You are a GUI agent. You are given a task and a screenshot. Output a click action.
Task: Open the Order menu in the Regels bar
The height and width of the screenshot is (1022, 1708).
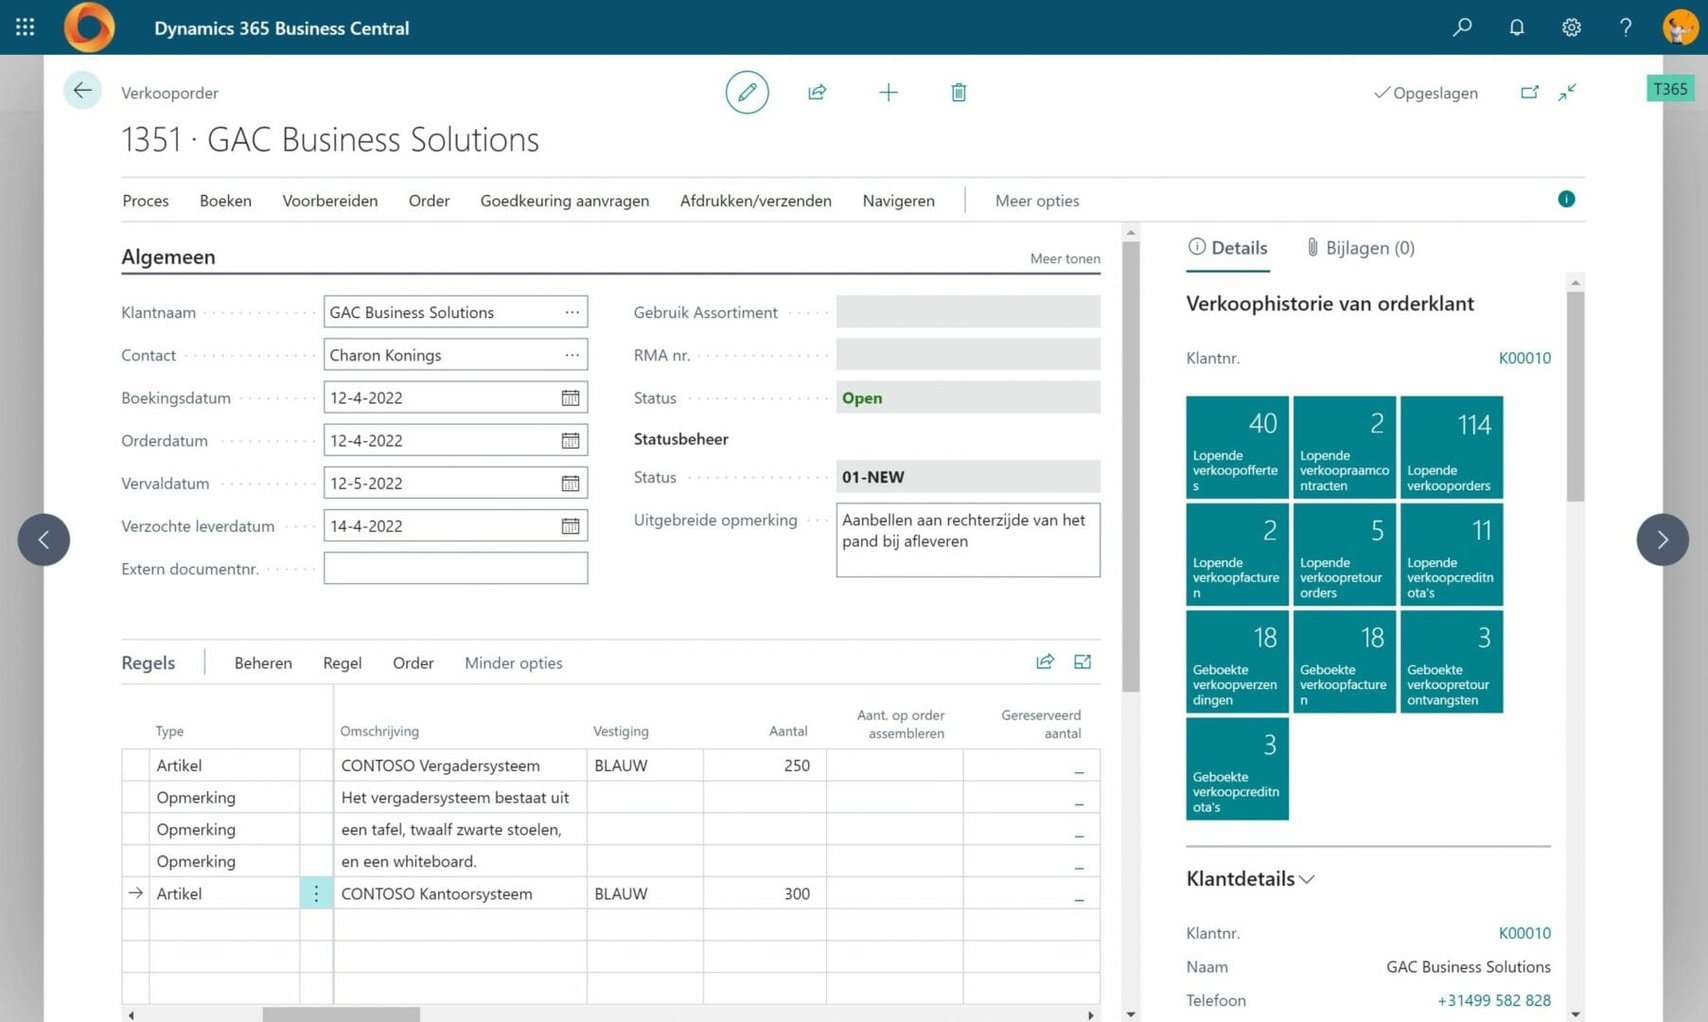point(413,663)
